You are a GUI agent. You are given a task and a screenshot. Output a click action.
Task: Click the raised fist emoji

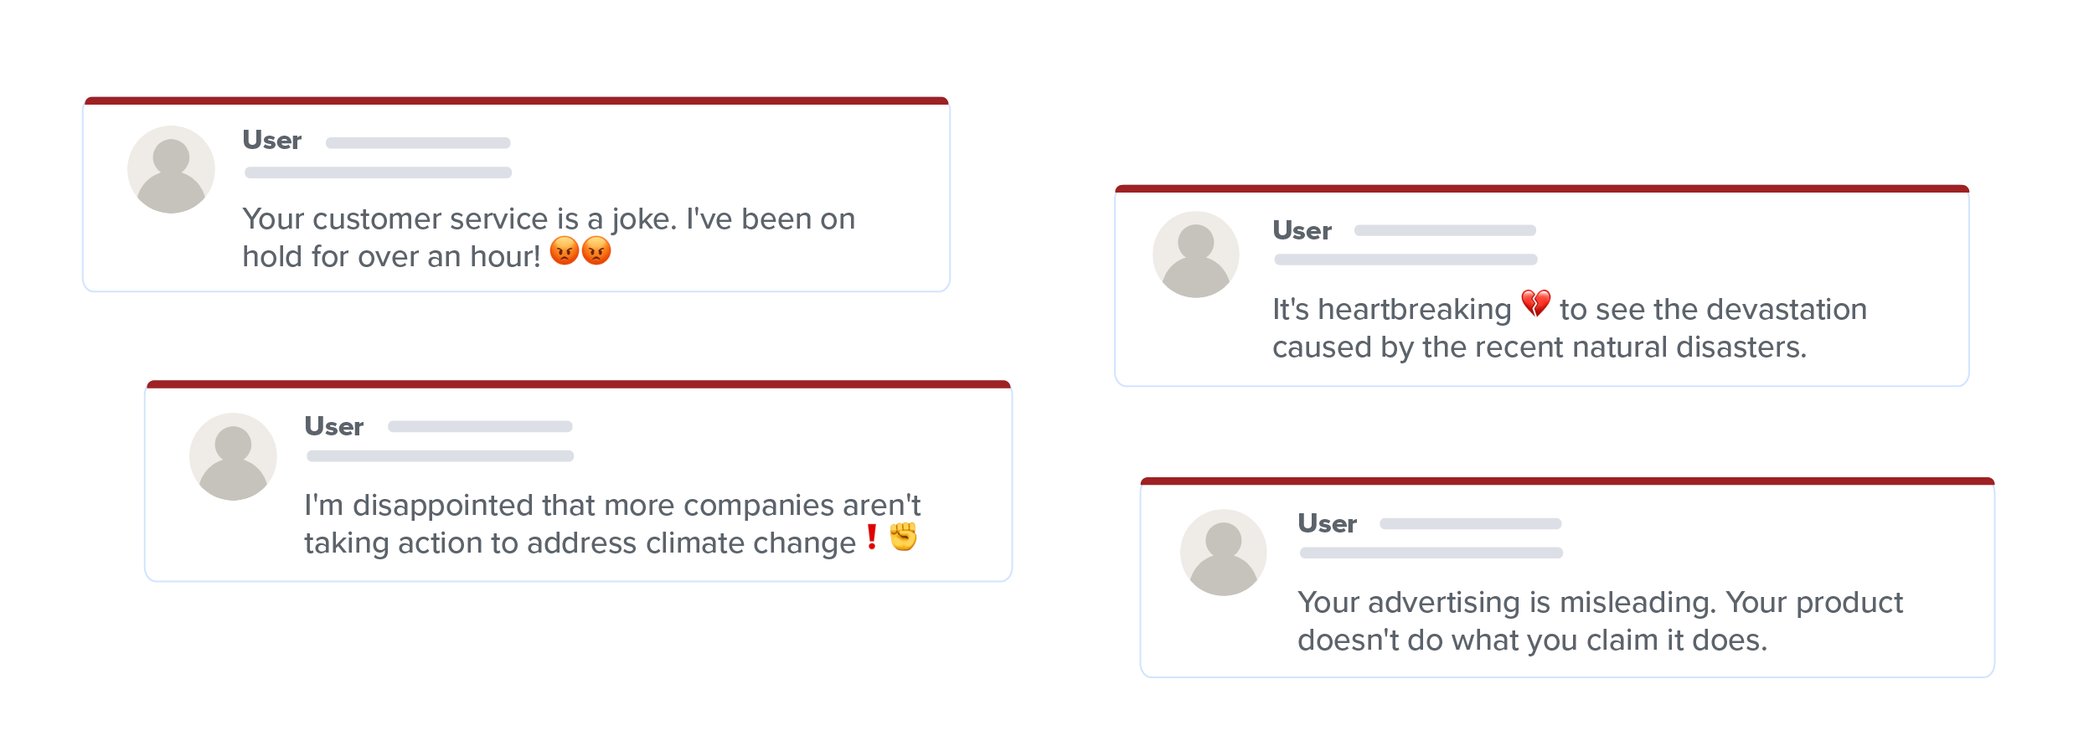click(904, 537)
